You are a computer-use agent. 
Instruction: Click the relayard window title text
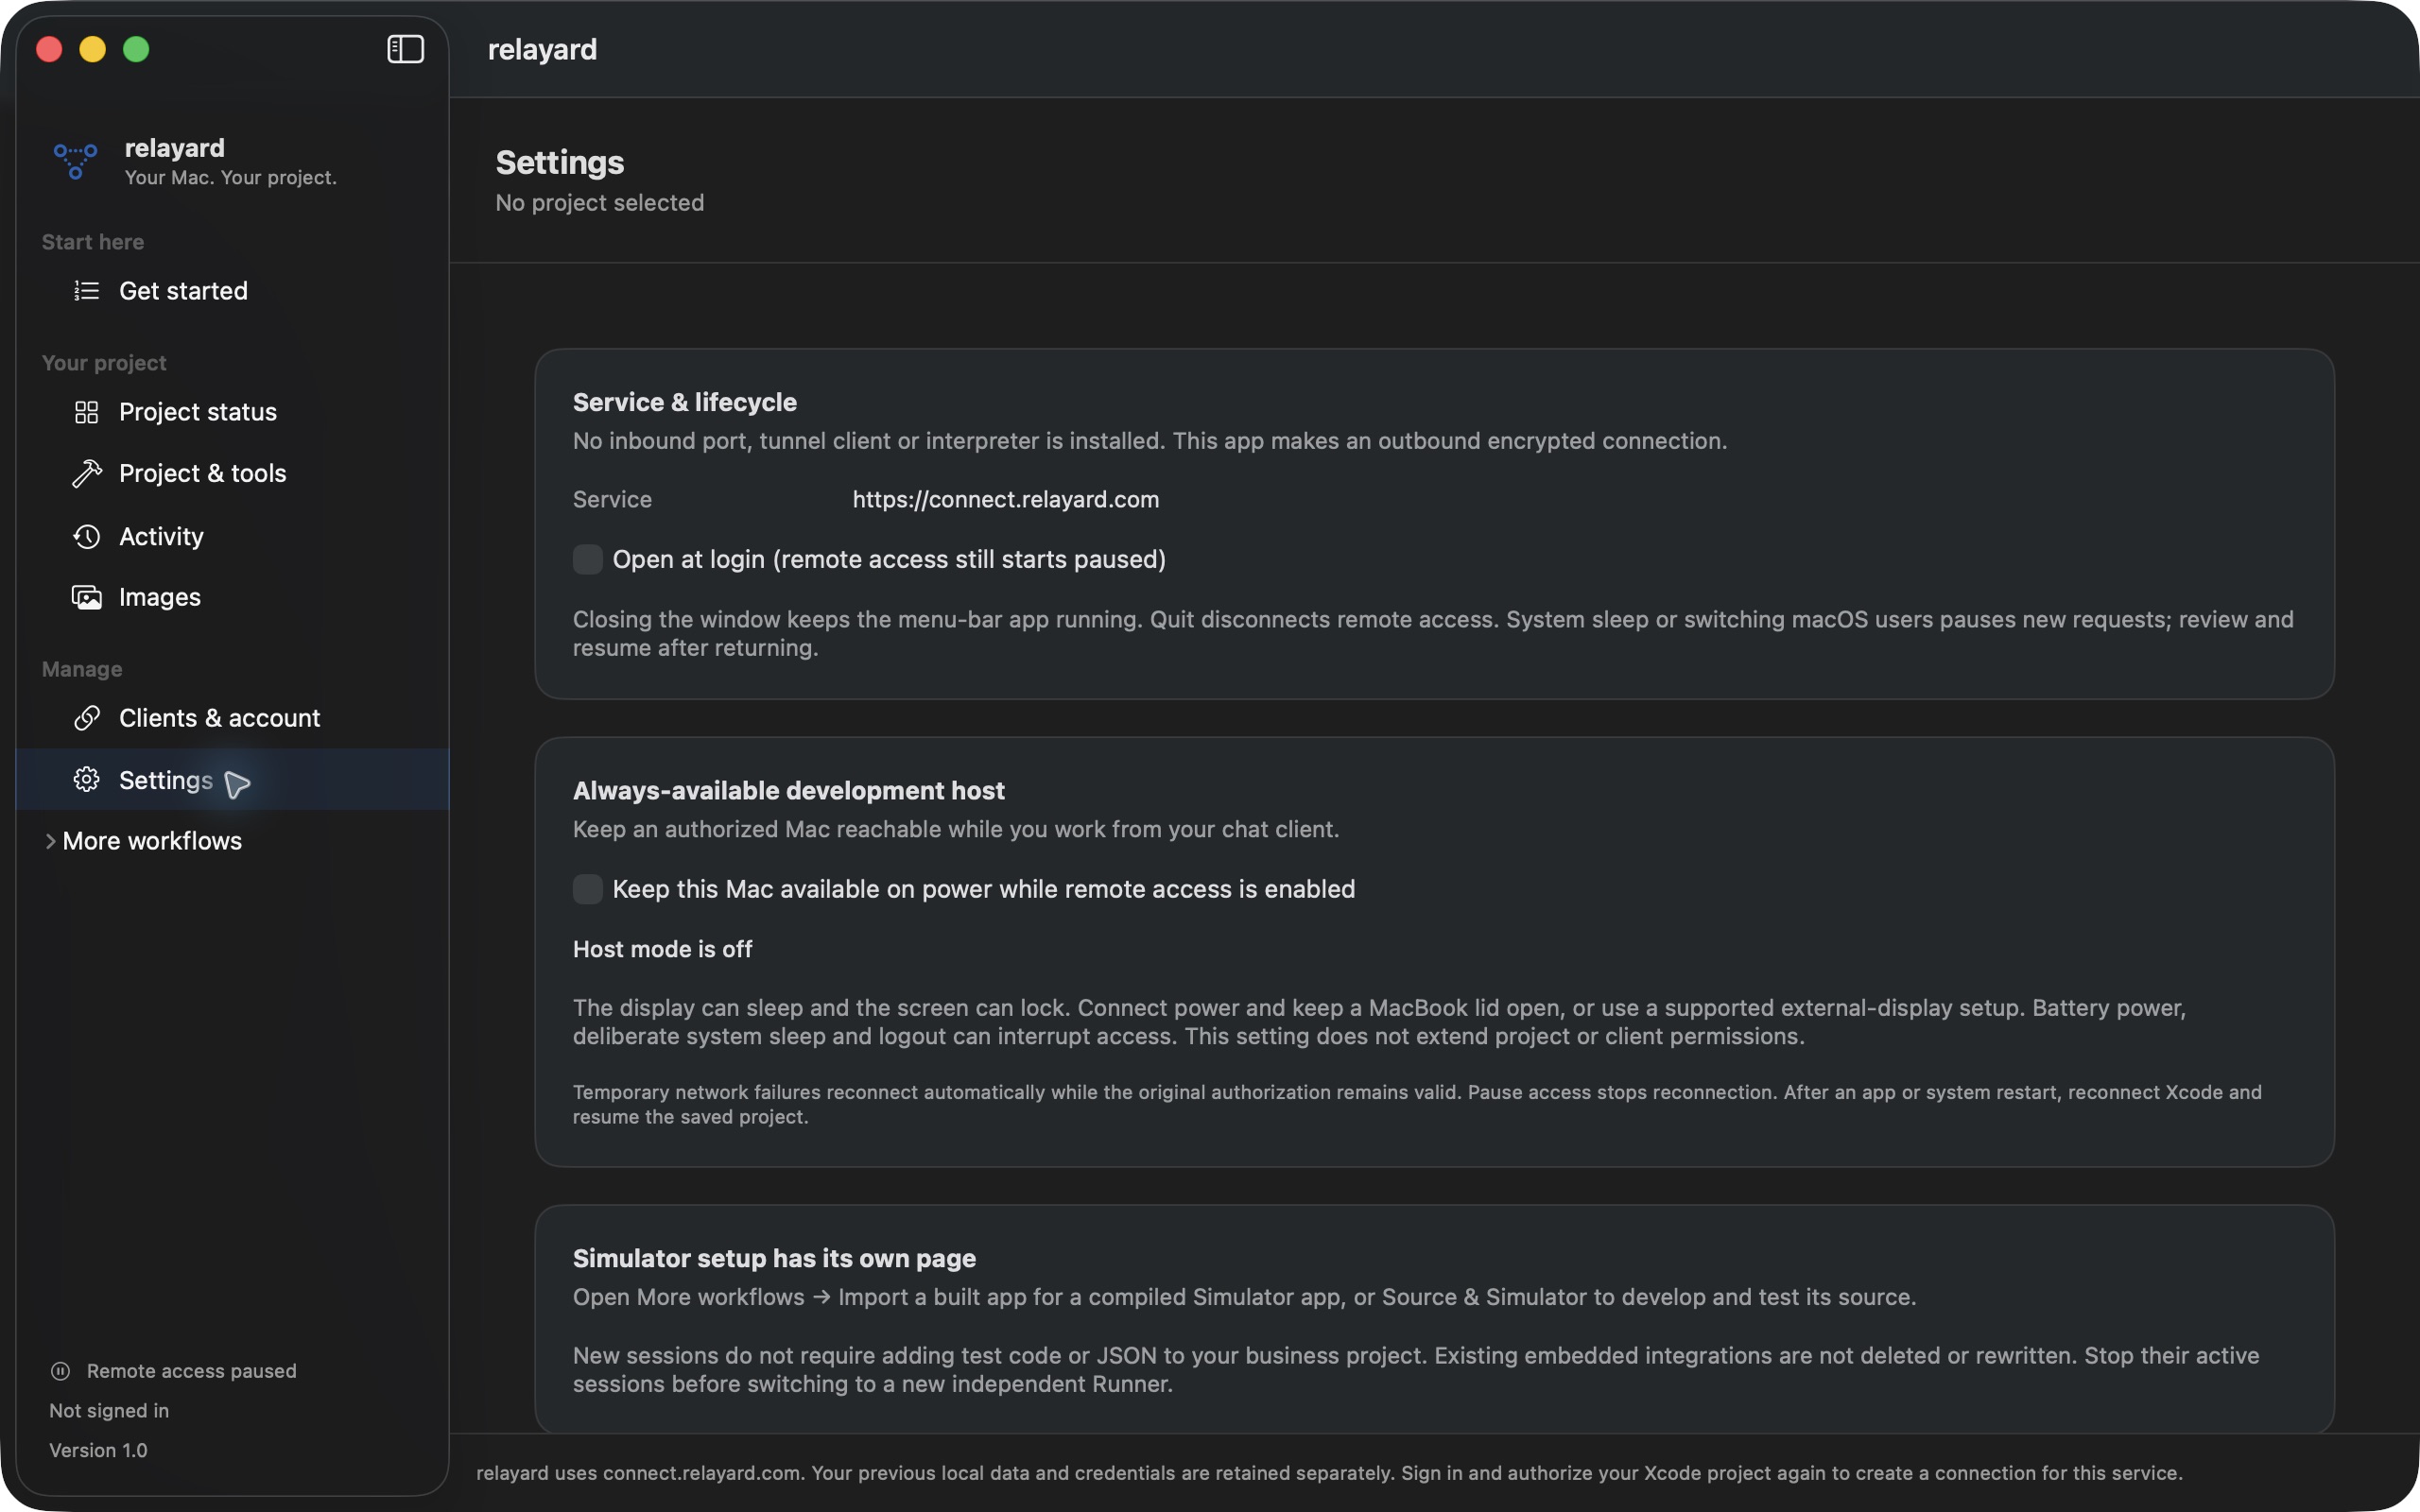[x=542, y=49]
